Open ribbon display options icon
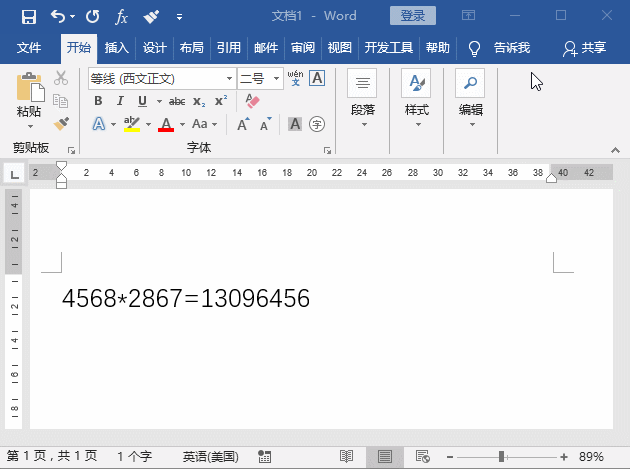Viewport: 630px width, 469px height. pyautogui.click(x=468, y=16)
